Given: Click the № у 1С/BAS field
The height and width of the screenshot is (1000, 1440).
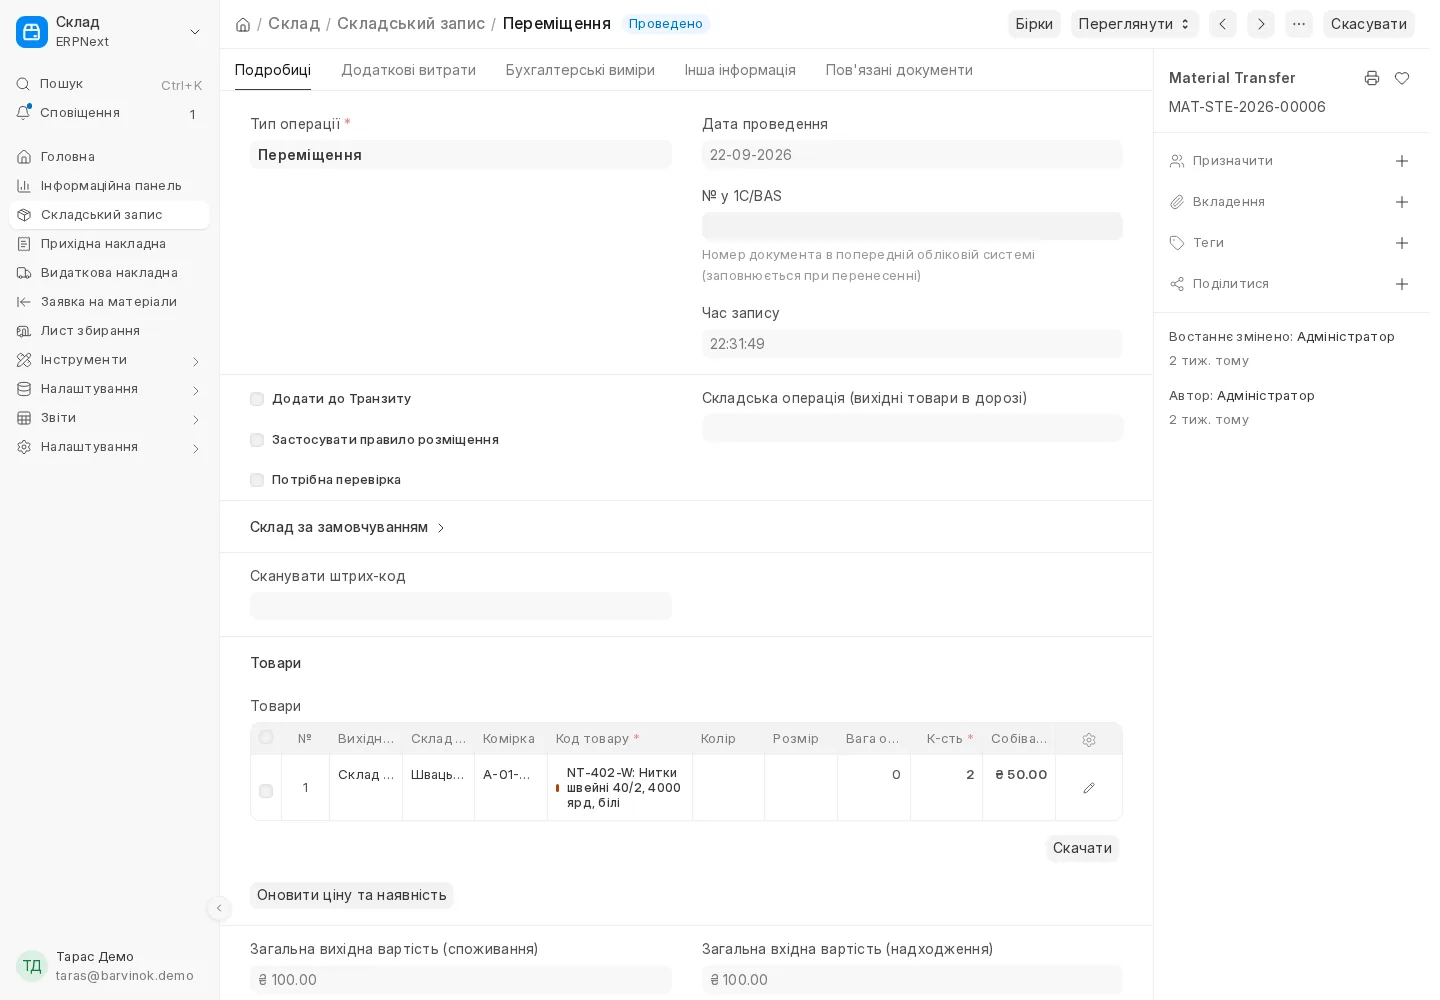Looking at the screenshot, I should click(912, 226).
